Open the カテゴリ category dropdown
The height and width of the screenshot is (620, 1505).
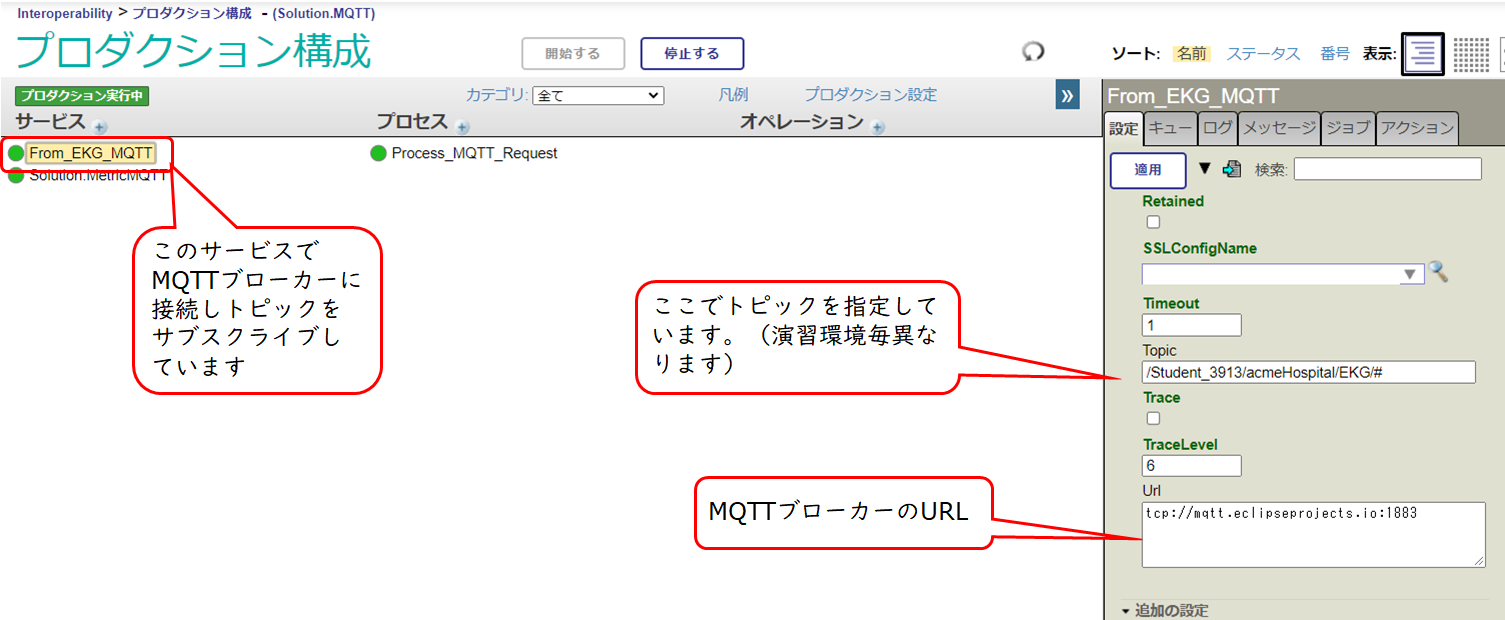click(597, 96)
